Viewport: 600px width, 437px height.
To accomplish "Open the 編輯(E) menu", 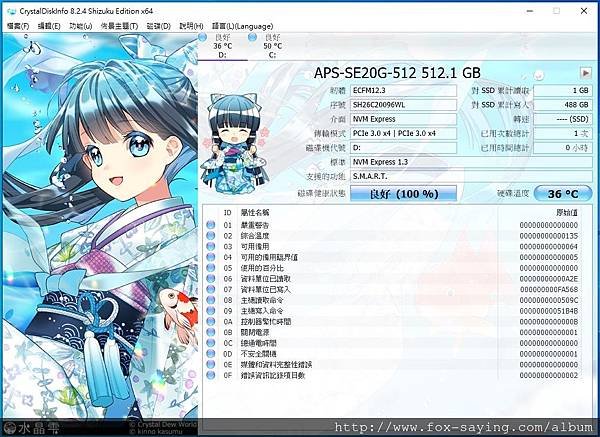I will coord(49,26).
